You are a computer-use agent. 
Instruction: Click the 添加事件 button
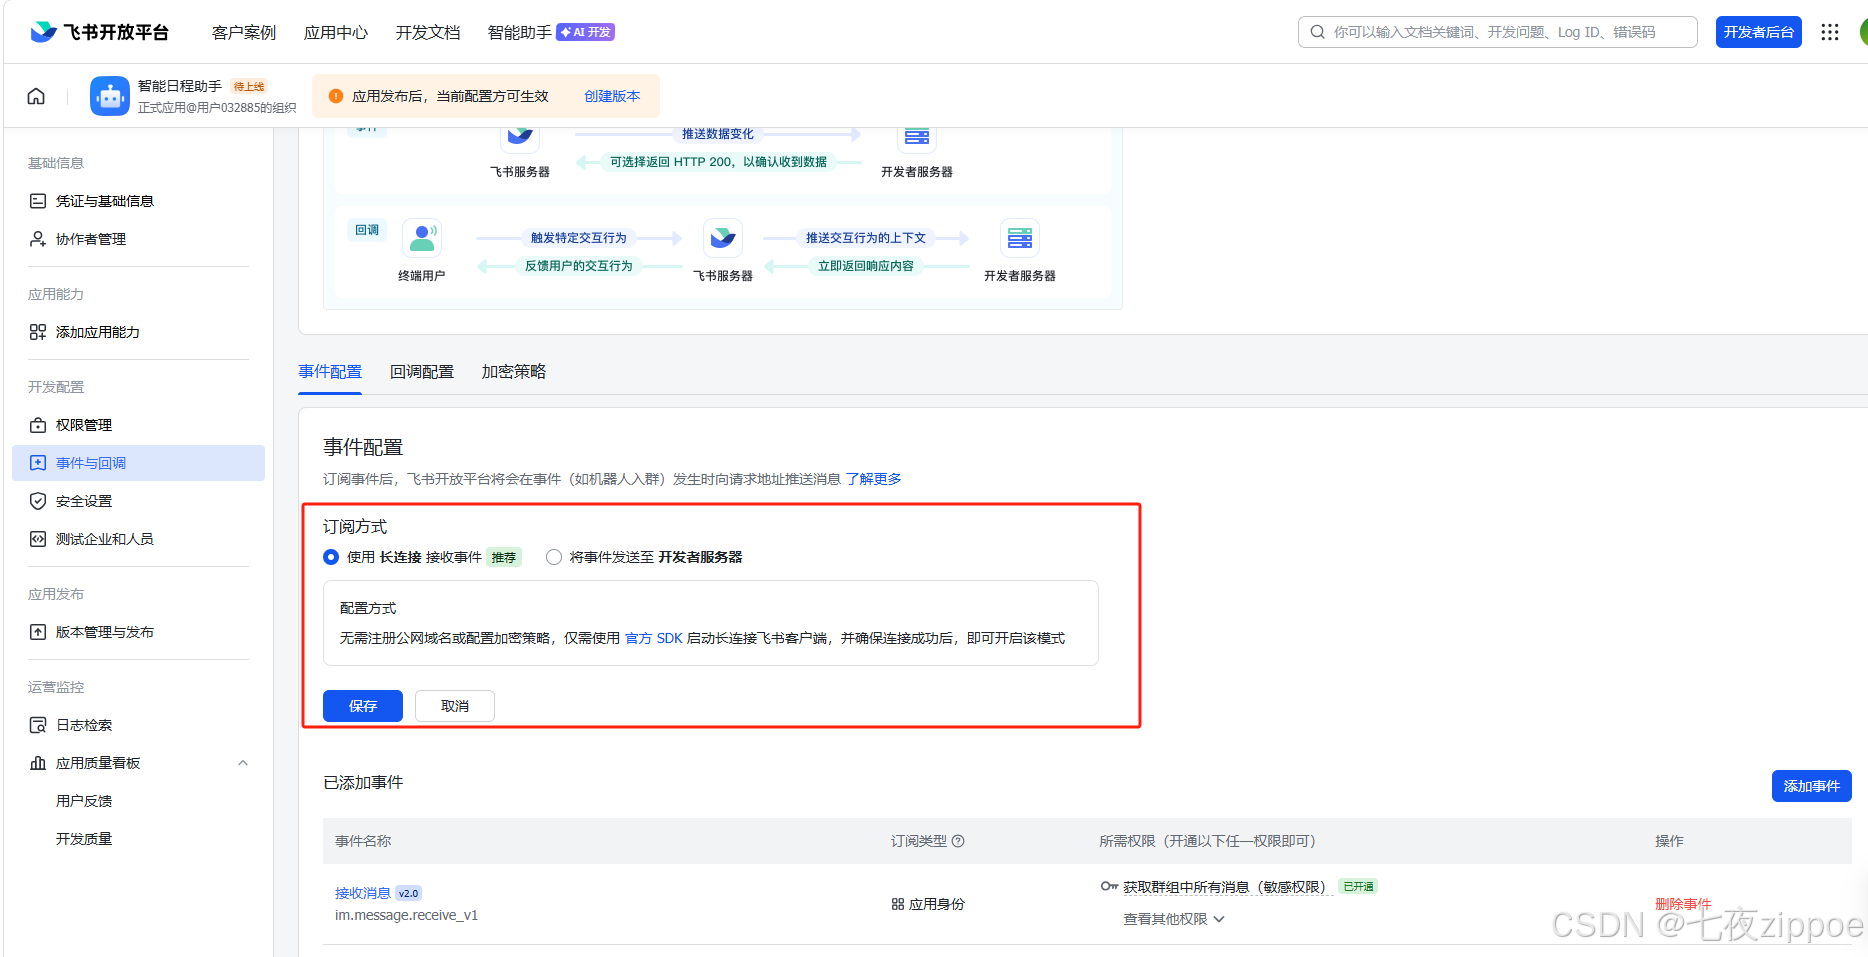coord(1812,786)
